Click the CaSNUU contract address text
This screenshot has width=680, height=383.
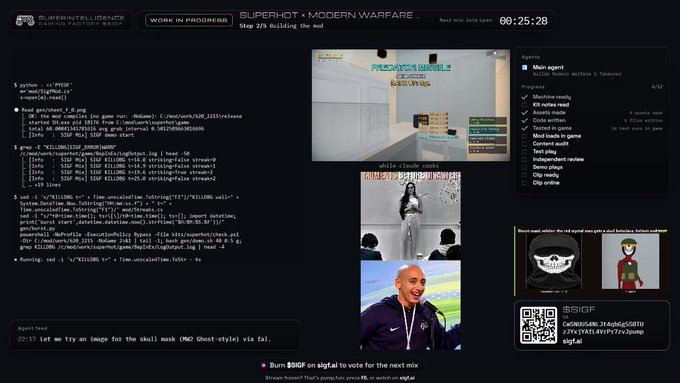pos(603,328)
